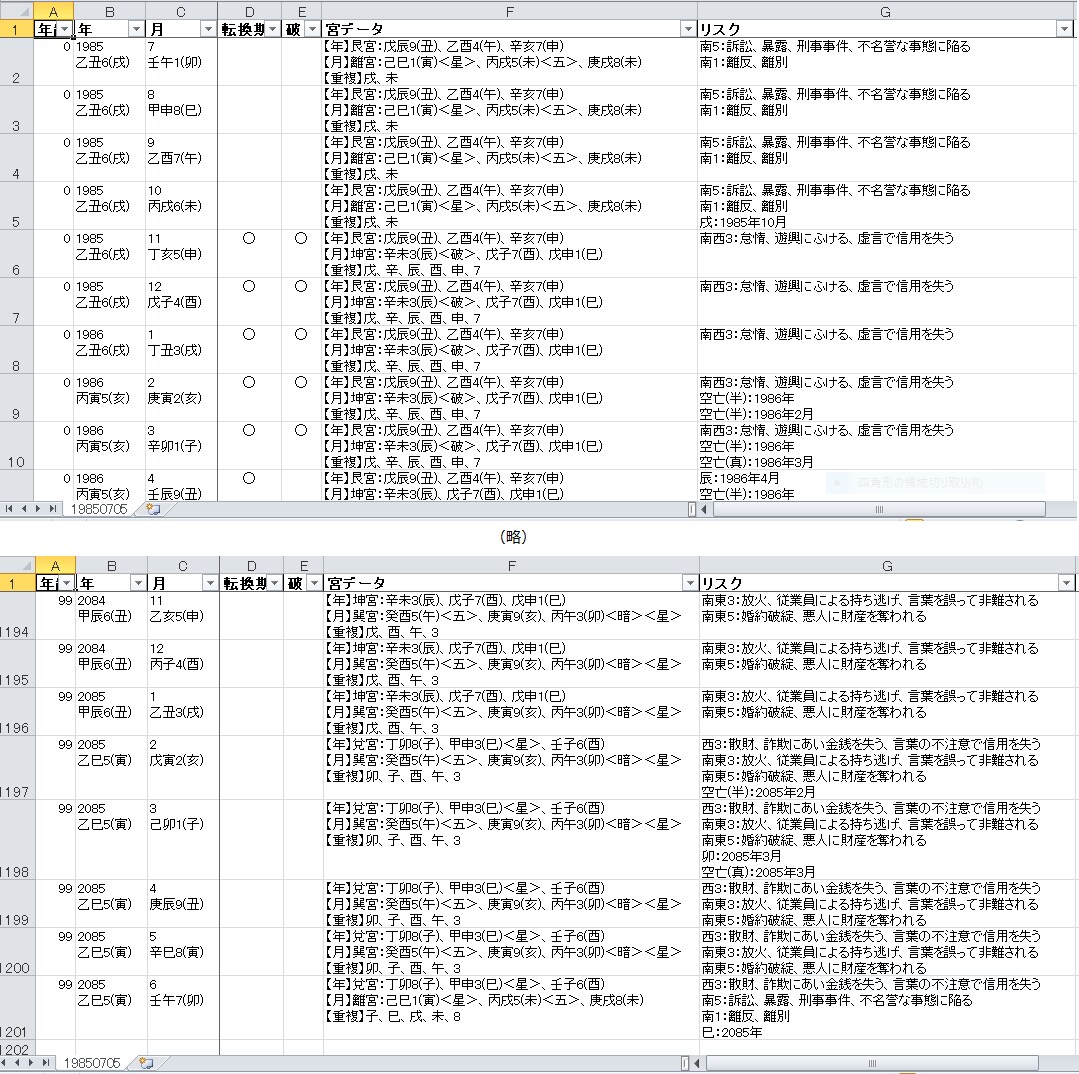This screenshot has height=1074, width=1079.
Task: Click previous sheet arrow in upper window
Action: point(23,509)
